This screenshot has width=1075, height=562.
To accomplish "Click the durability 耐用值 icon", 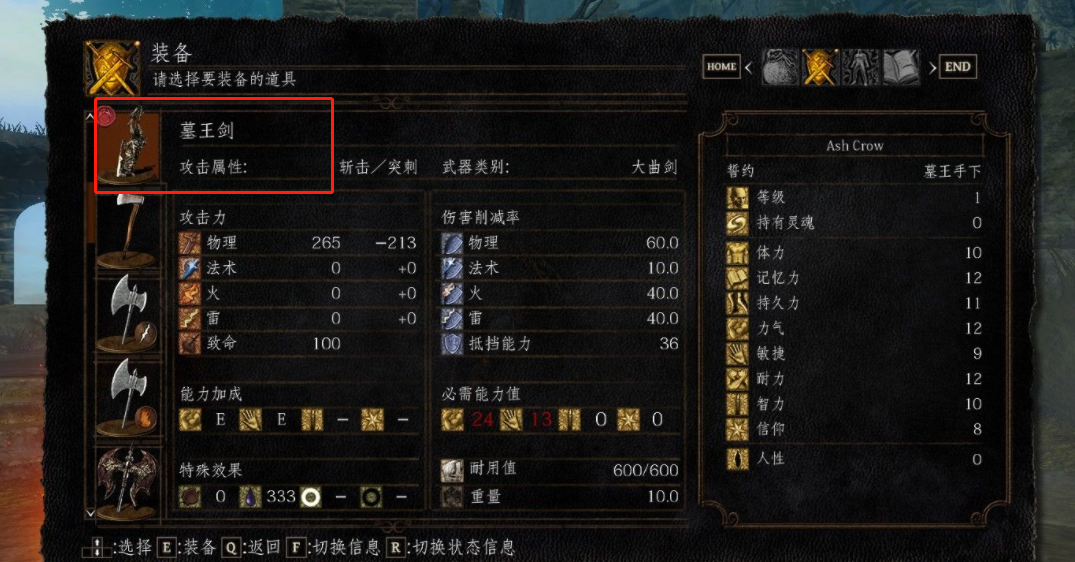I will (451, 470).
